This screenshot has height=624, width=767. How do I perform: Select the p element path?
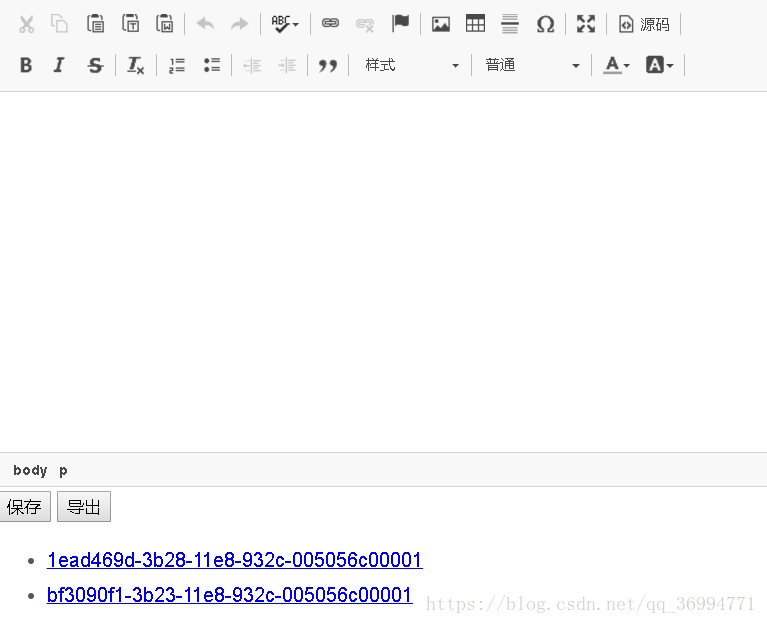(63, 471)
